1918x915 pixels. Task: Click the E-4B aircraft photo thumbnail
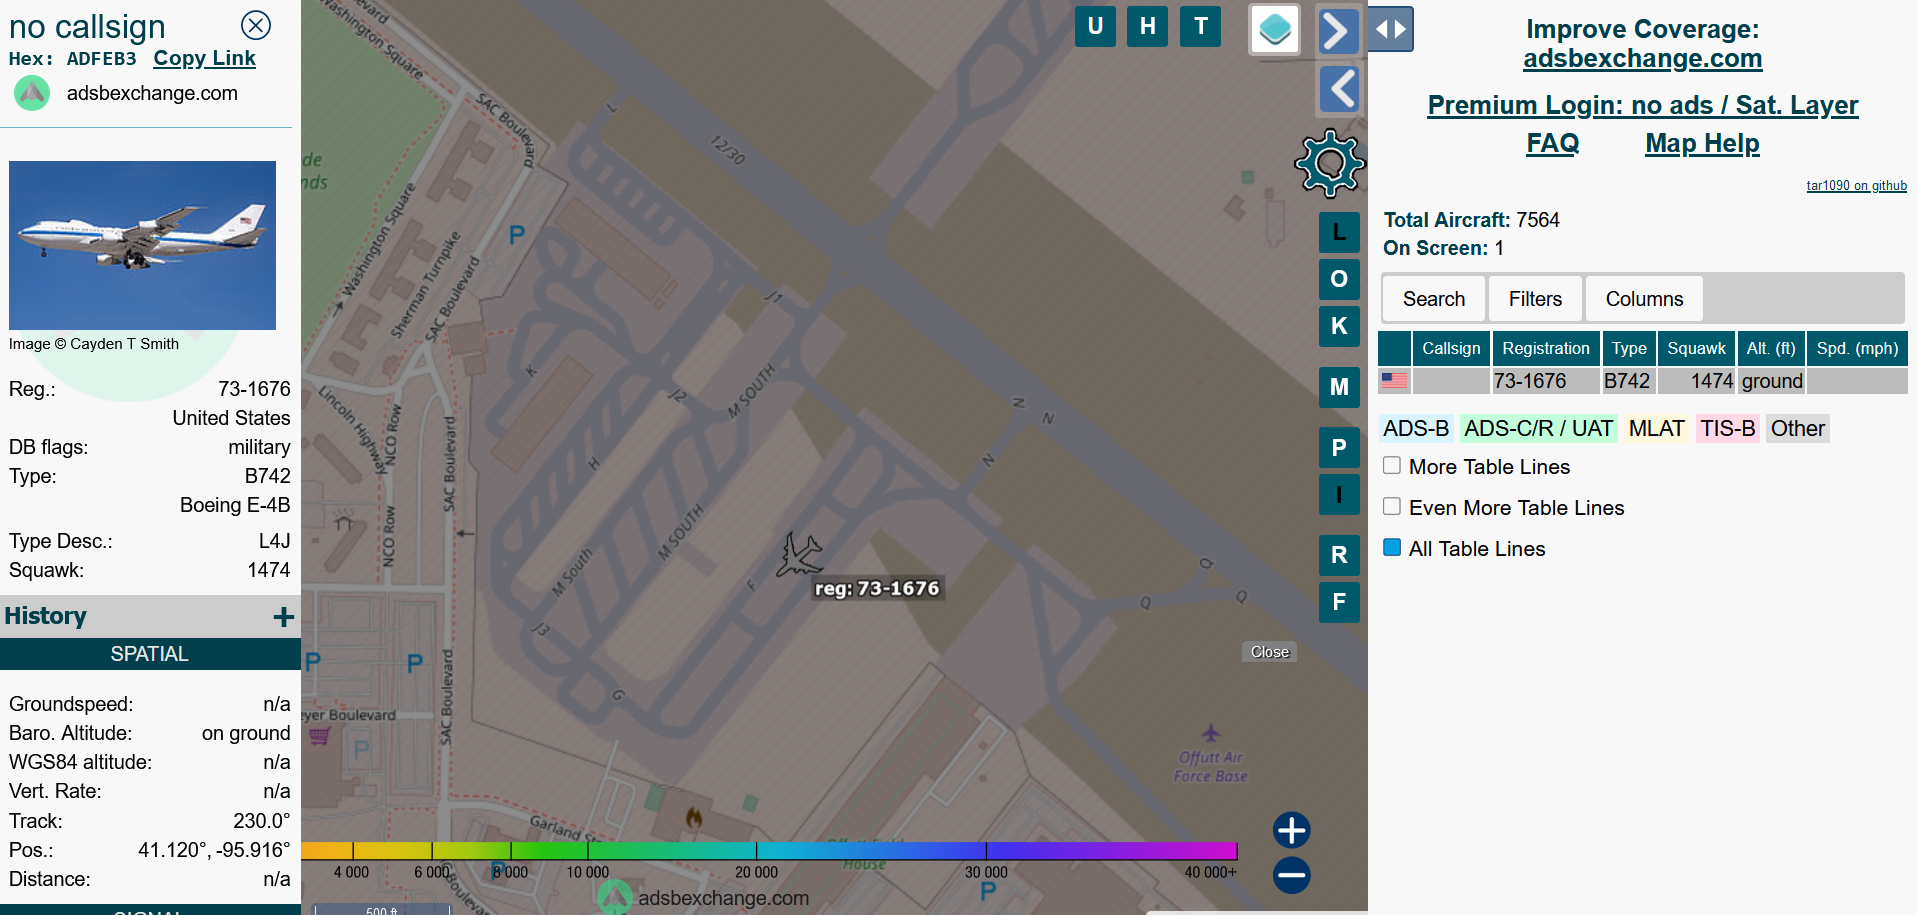[142, 245]
